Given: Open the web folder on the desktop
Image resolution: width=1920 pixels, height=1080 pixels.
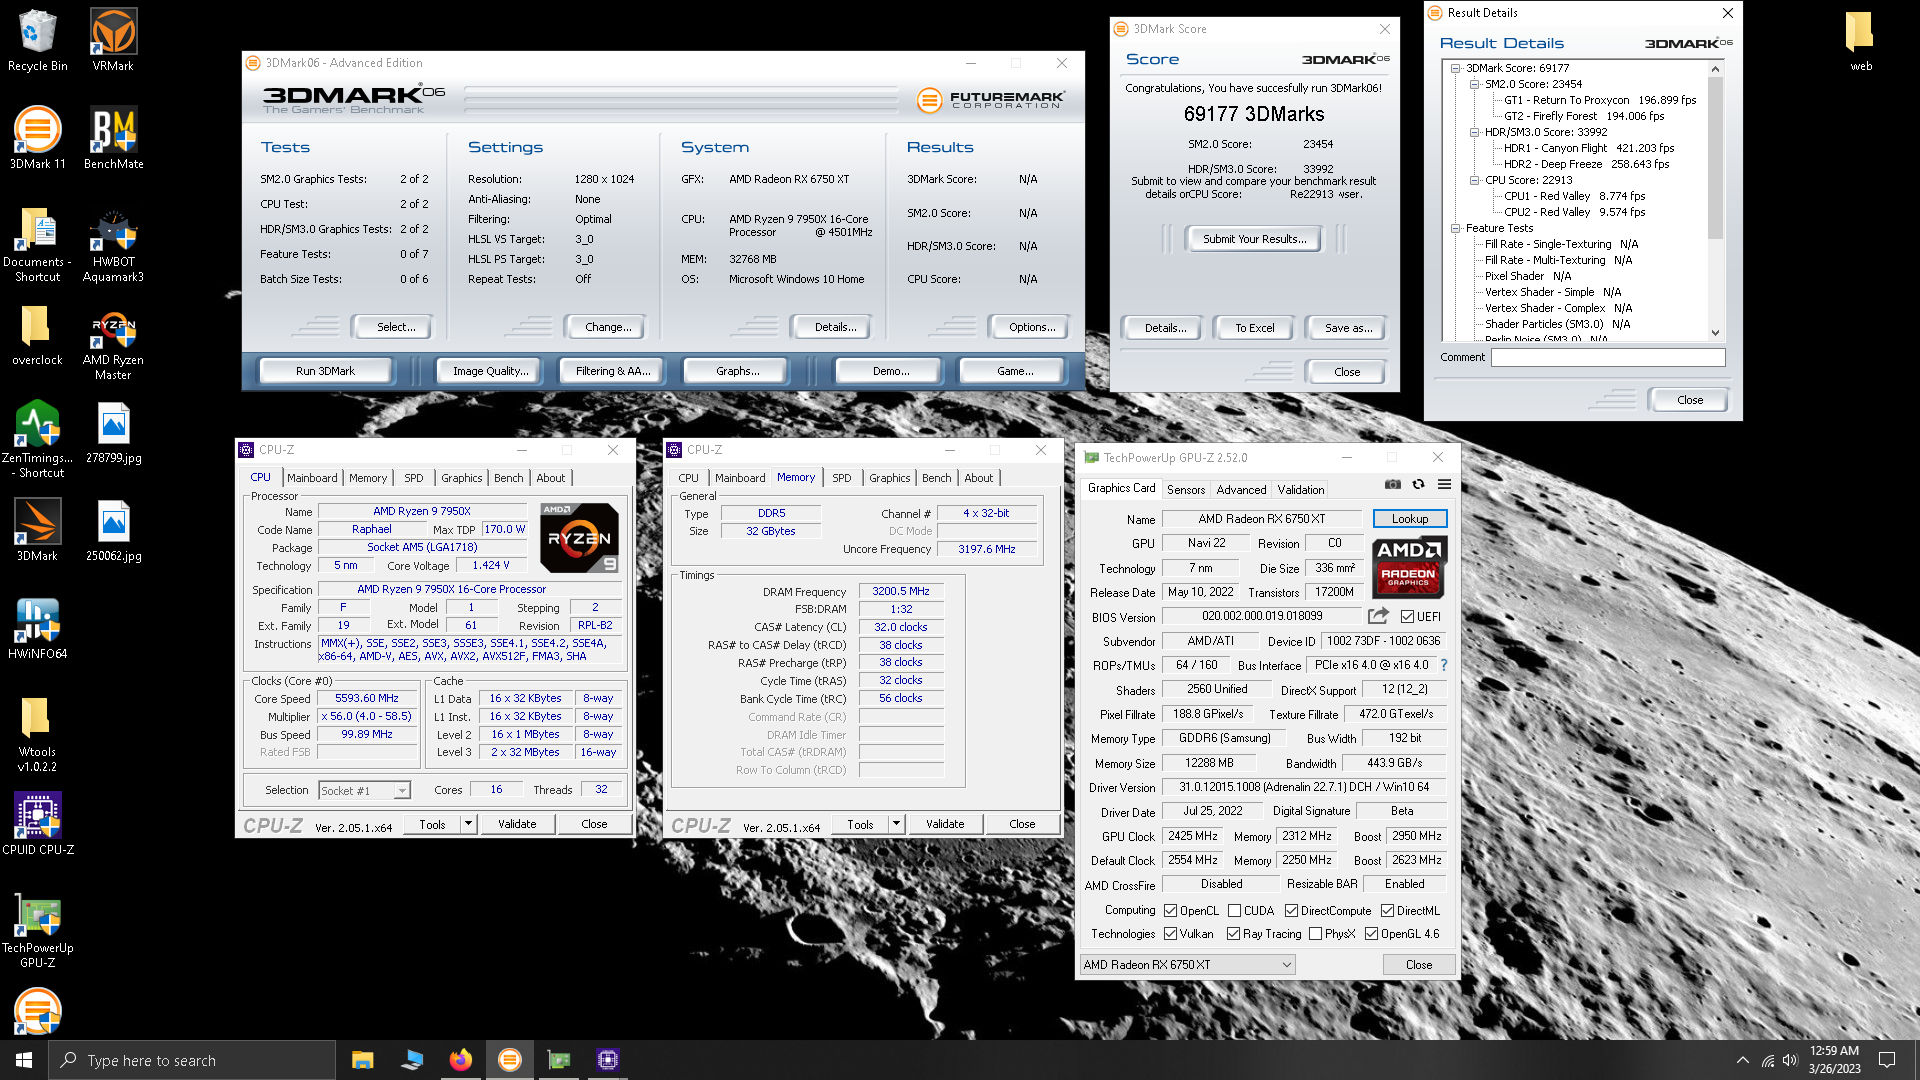Looking at the screenshot, I should click(x=1860, y=40).
